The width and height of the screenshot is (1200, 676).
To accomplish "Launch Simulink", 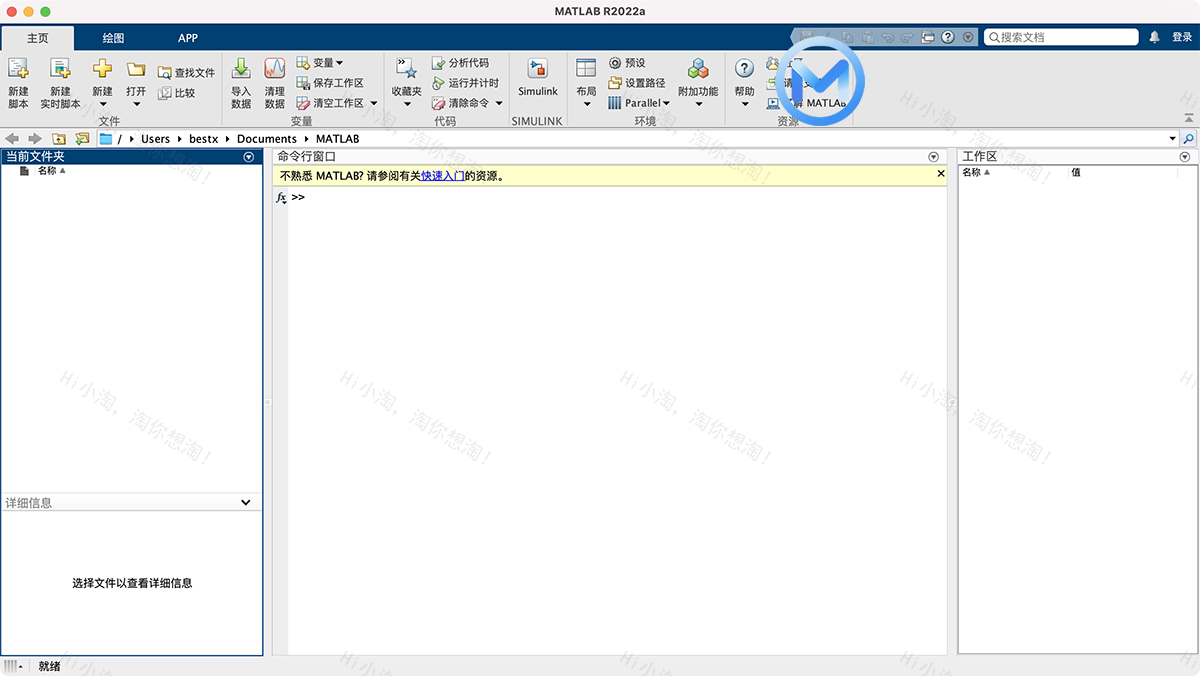I will pos(537,80).
